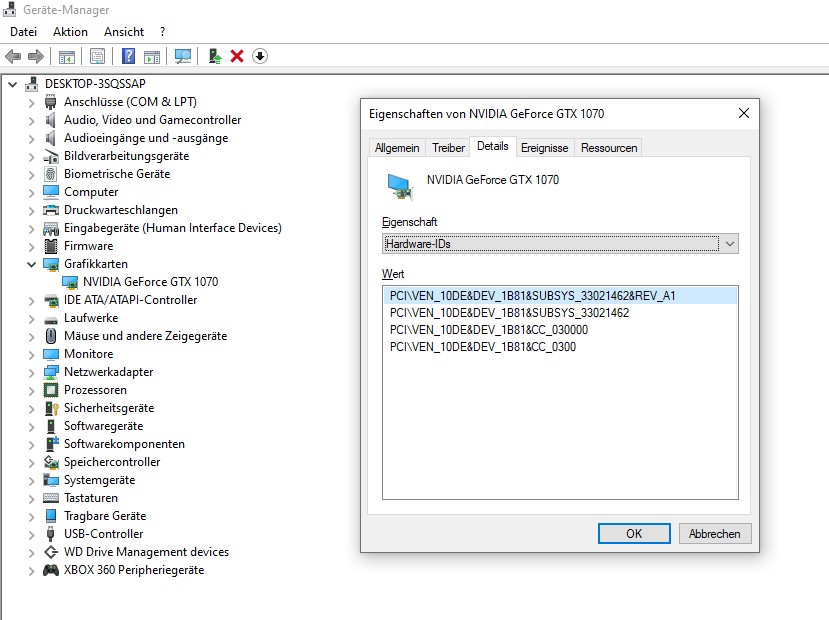Viewport: 829px width, 620px height.
Task: Click the Abbrechen button
Action: [714, 534]
